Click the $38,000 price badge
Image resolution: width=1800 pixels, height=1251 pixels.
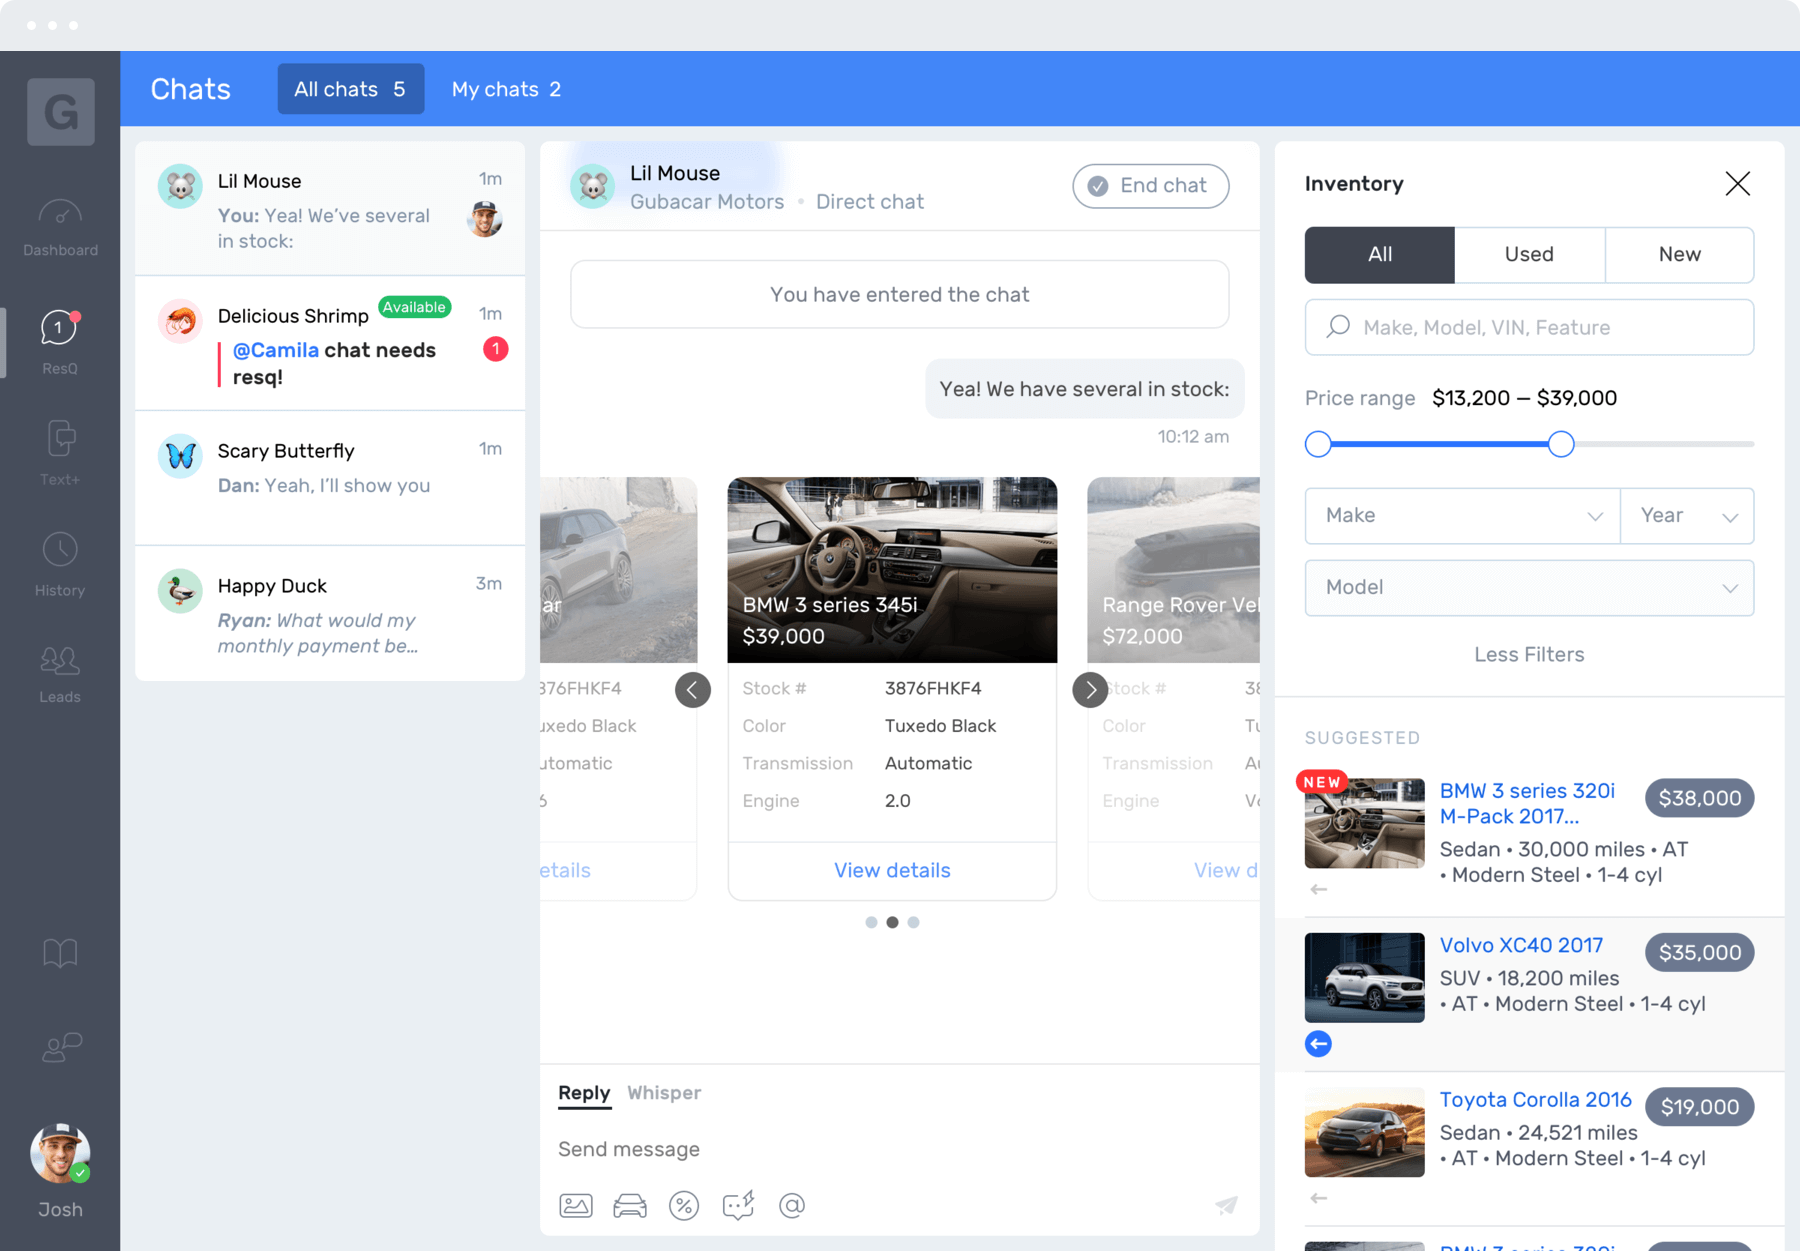click(x=1699, y=798)
